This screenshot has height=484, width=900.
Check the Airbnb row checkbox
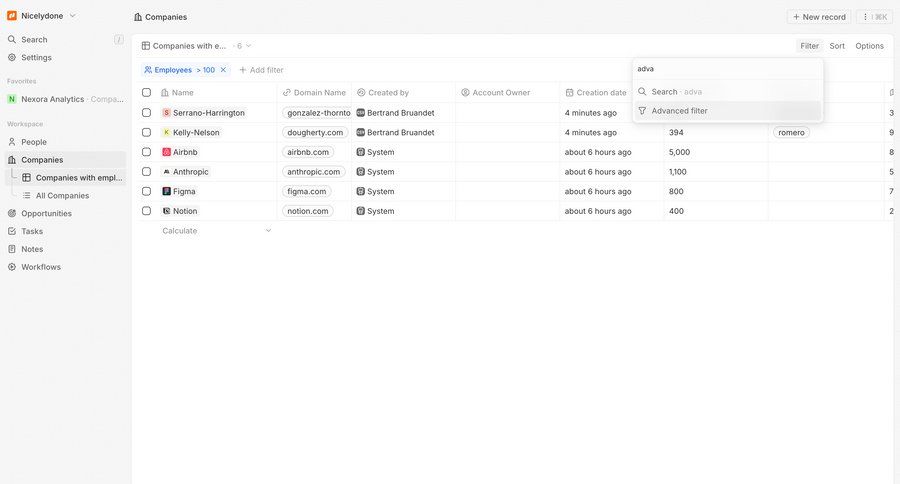146,152
